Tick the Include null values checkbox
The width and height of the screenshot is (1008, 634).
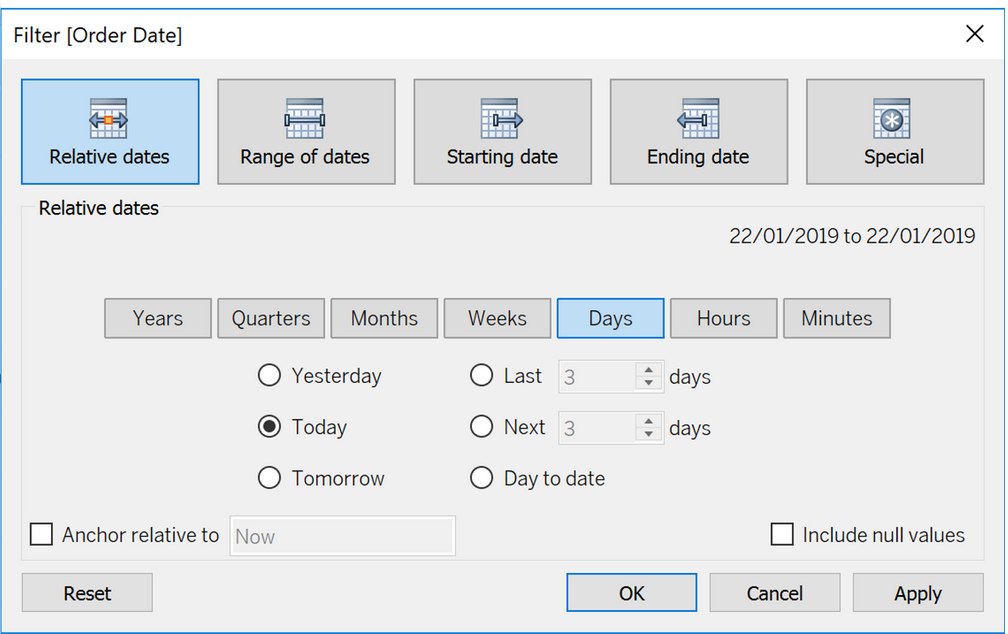[782, 535]
